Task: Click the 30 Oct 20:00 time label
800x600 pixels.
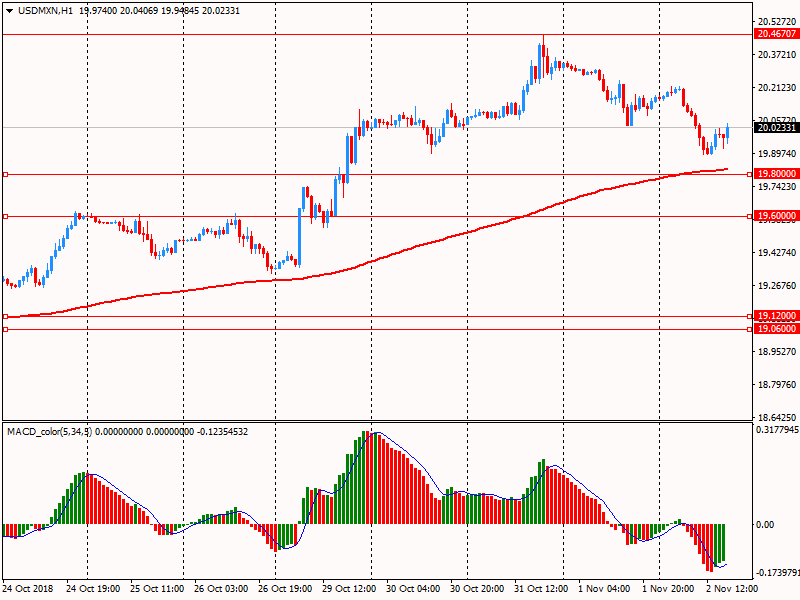Action: [x=477, y=589]
